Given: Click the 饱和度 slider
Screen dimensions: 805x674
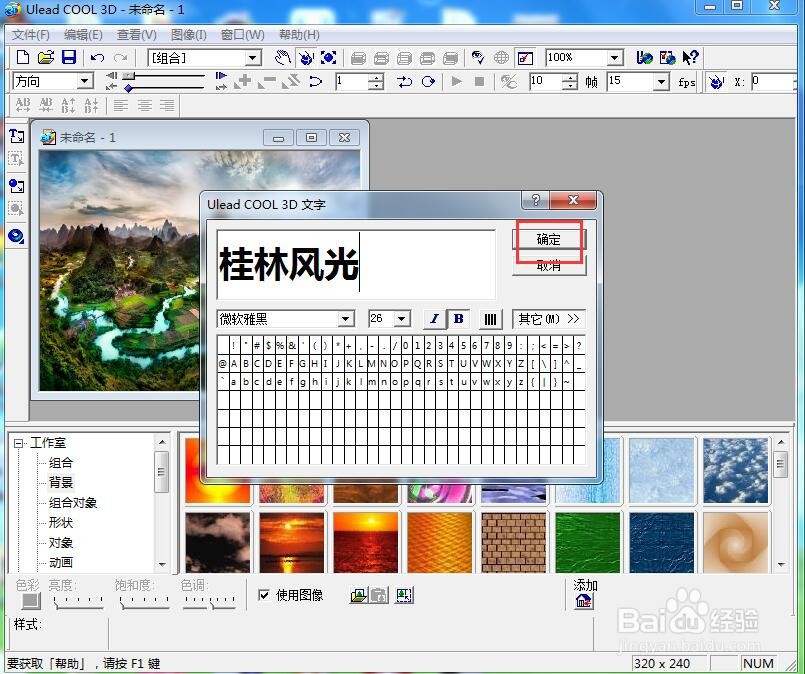Looking at the screenshot, I should [x=144, y=602].
